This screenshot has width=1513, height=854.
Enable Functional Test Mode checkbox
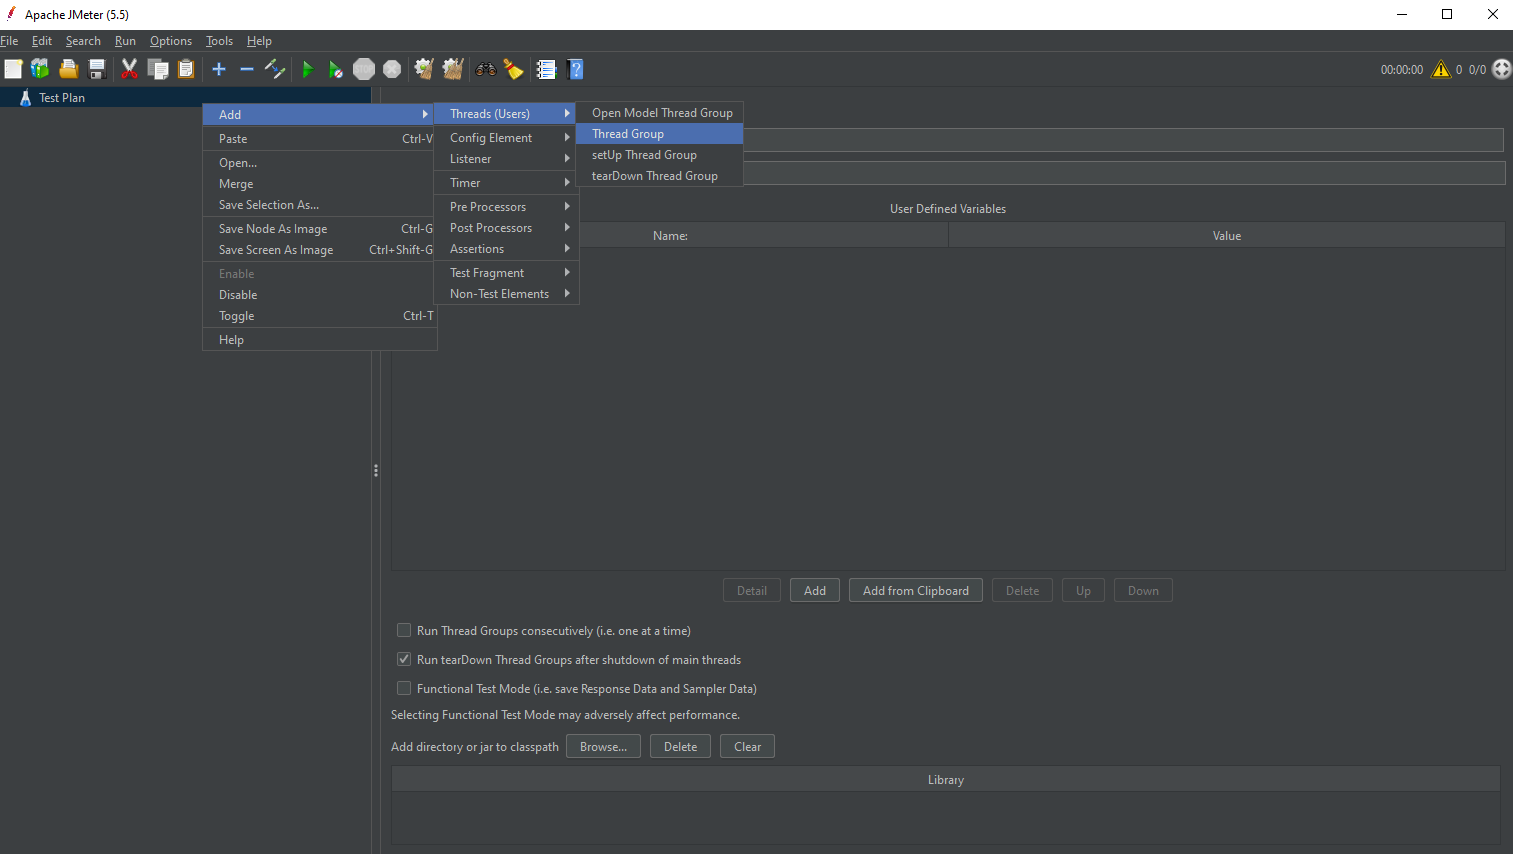(404, 689)
